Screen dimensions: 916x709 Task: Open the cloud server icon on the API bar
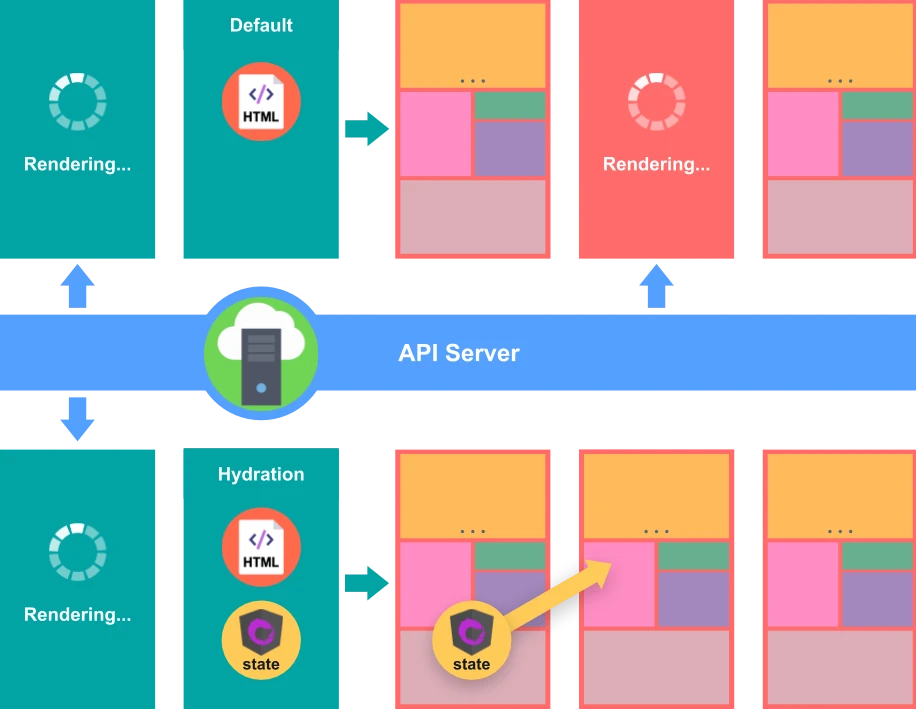tap(261, 353)
